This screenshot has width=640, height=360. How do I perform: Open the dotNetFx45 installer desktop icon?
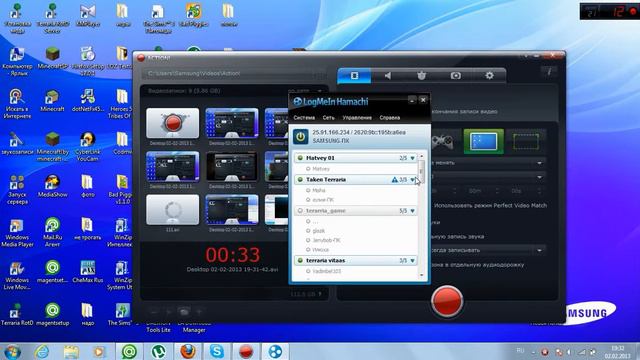tap(87, 101)
